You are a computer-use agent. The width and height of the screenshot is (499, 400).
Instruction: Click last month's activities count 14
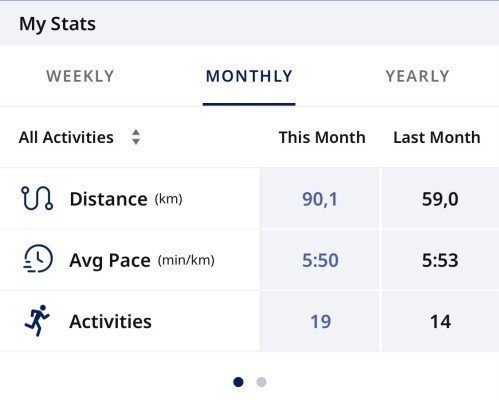[x=440, y=322]
